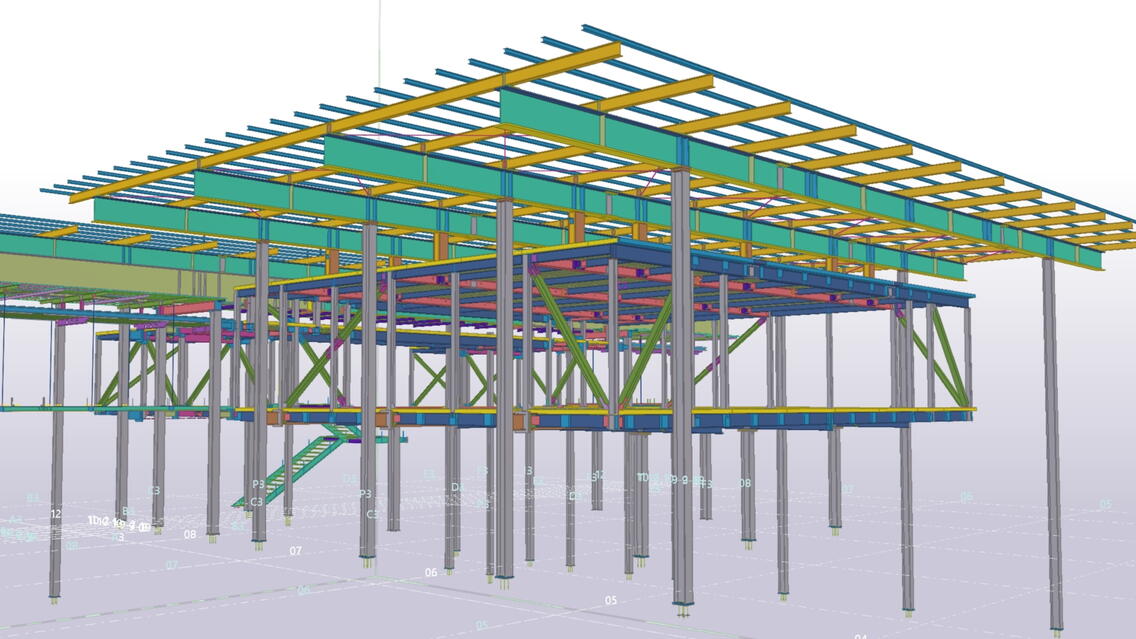Click the 08 grid label right of center
This screenshot has height=639, width=1136.
tap(745, 483)
